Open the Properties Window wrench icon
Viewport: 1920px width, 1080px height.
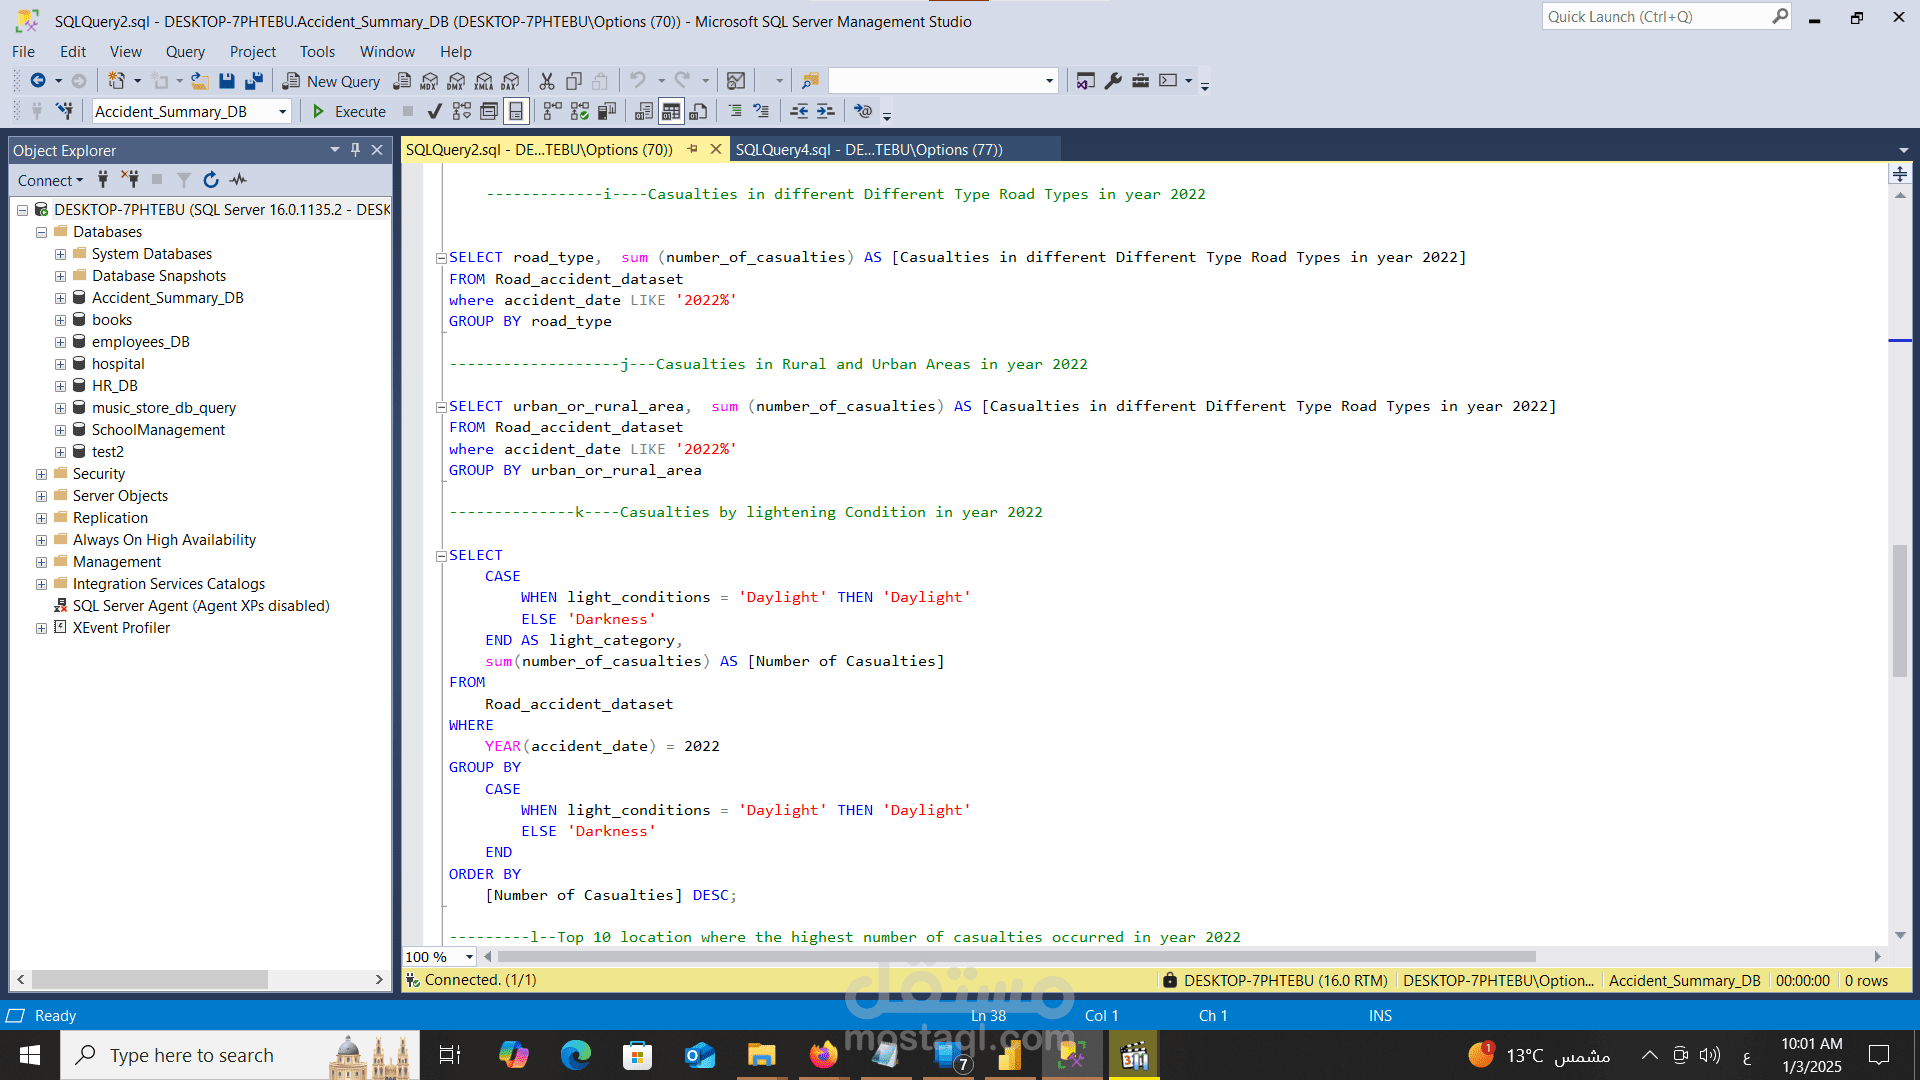point(1113,81)
